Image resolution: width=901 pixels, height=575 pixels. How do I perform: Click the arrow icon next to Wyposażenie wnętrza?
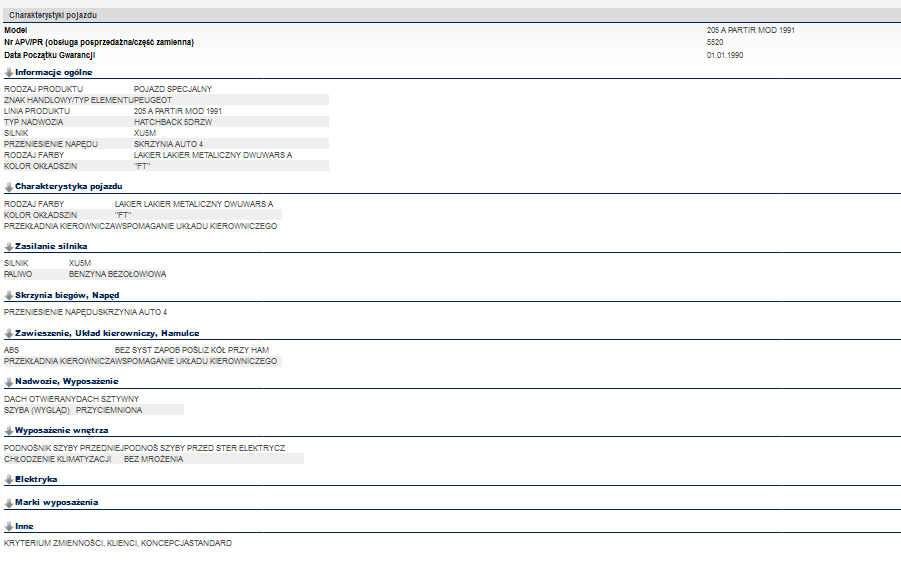tap(9, 430)
